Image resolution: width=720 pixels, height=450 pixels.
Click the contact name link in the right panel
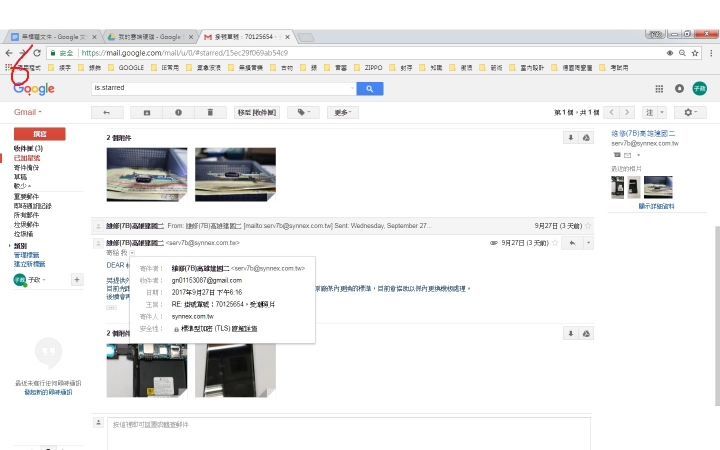(643, 134)
